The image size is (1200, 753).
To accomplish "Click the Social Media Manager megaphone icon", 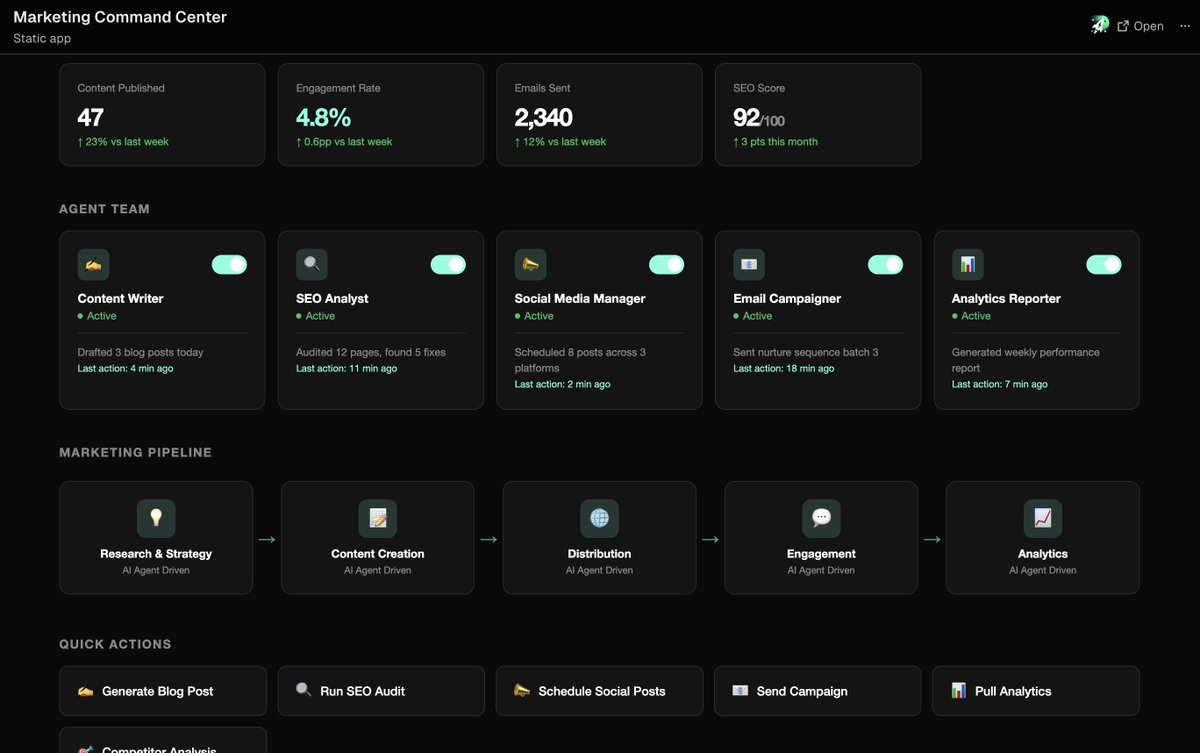I will pyautogui.click(x=530, y=265).
